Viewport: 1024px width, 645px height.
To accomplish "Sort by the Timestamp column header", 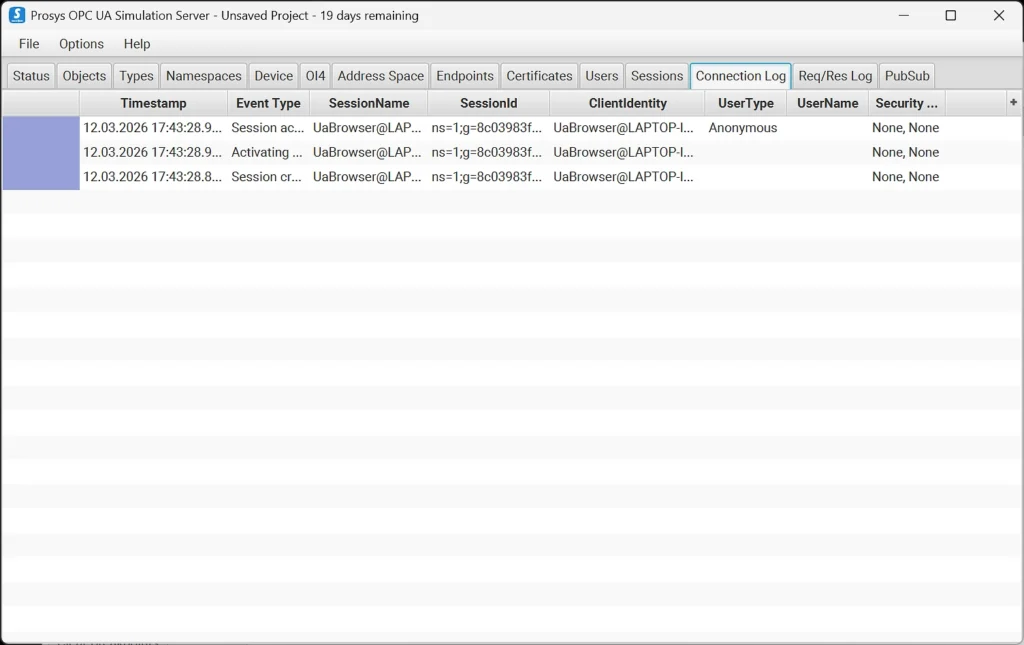I will click(x=153, y=103).
